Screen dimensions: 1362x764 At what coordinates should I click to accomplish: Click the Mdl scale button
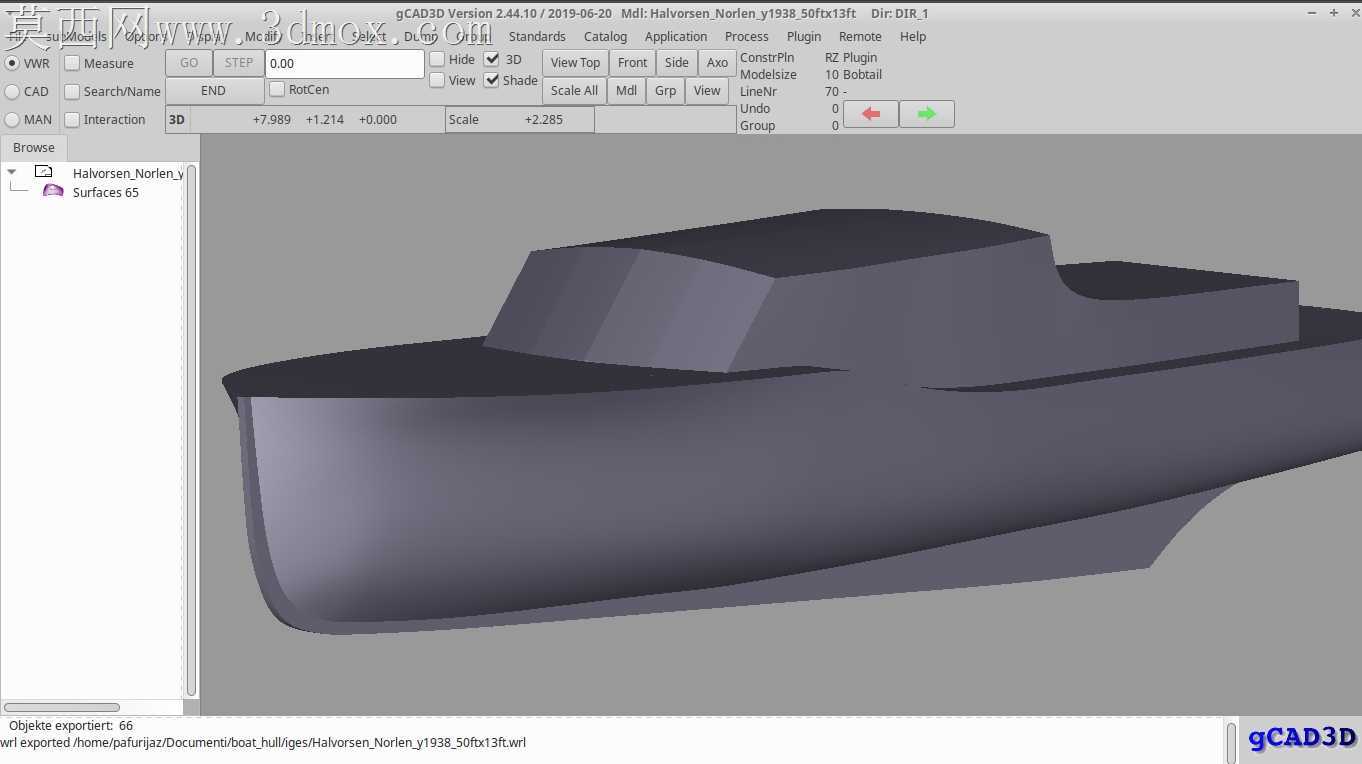pos(626,90)
